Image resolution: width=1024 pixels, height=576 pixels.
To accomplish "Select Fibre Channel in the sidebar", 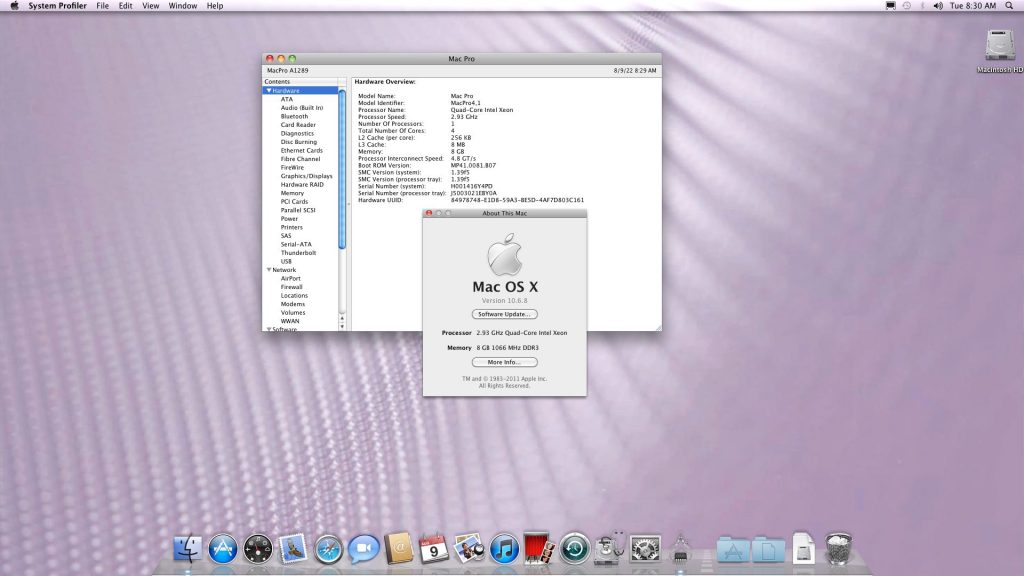I will coord(300,159).
